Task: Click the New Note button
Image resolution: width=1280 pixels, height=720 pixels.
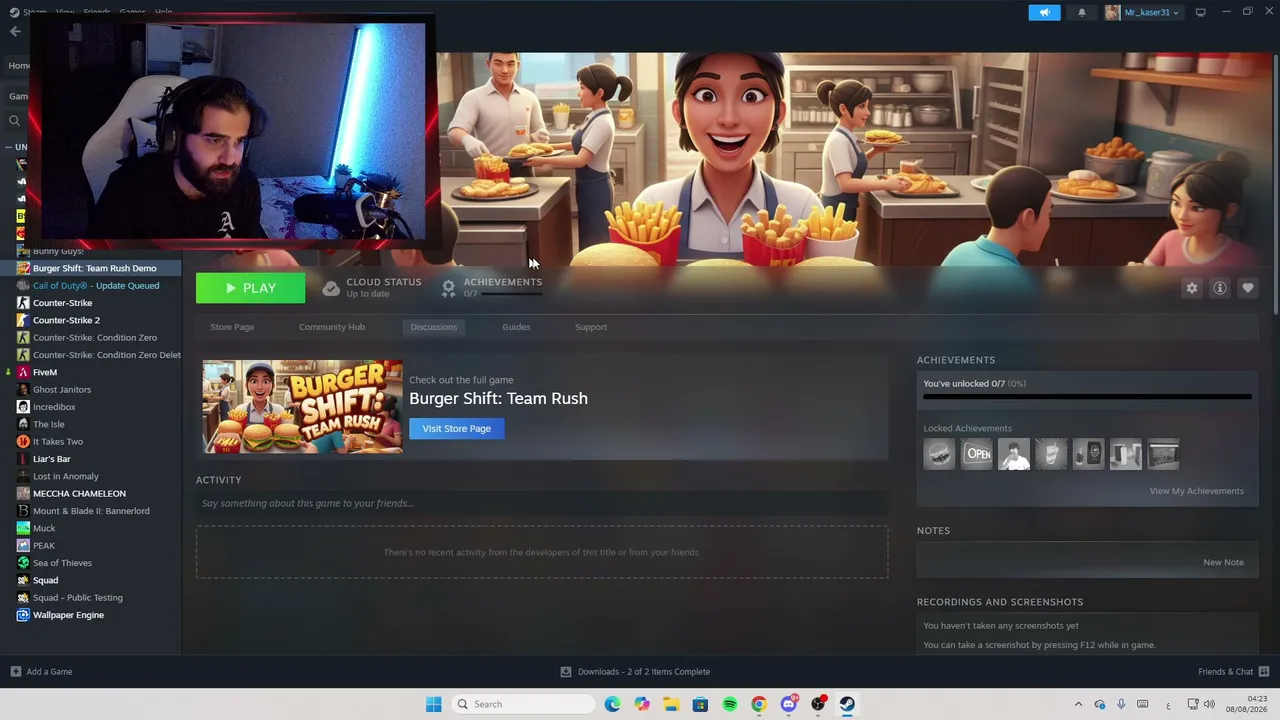Action: click(1224, 562)
